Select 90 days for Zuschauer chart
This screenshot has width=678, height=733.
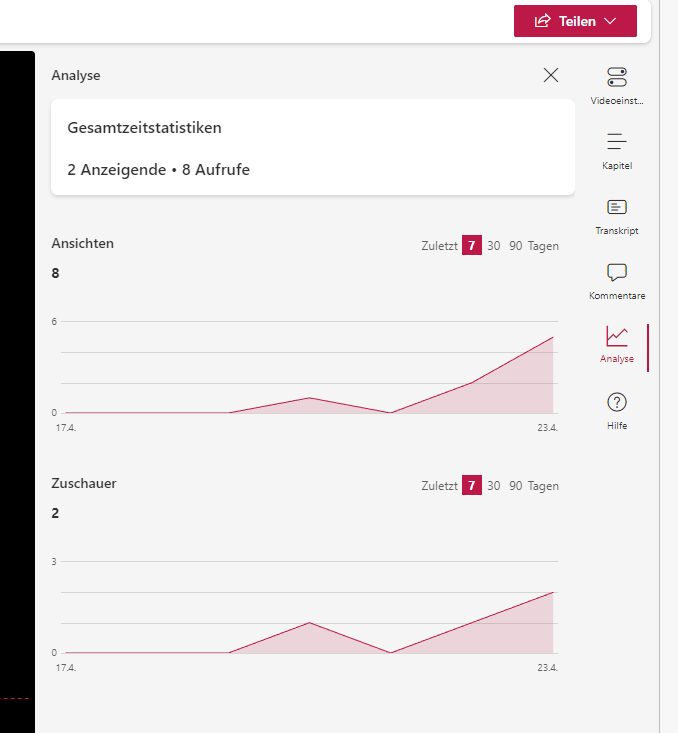pos(516,486)
